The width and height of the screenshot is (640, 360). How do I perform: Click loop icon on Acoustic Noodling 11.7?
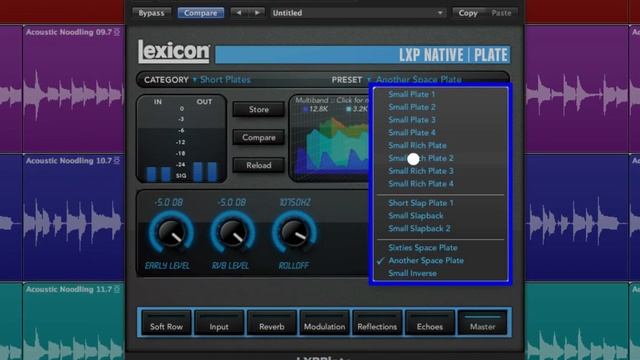117,289
